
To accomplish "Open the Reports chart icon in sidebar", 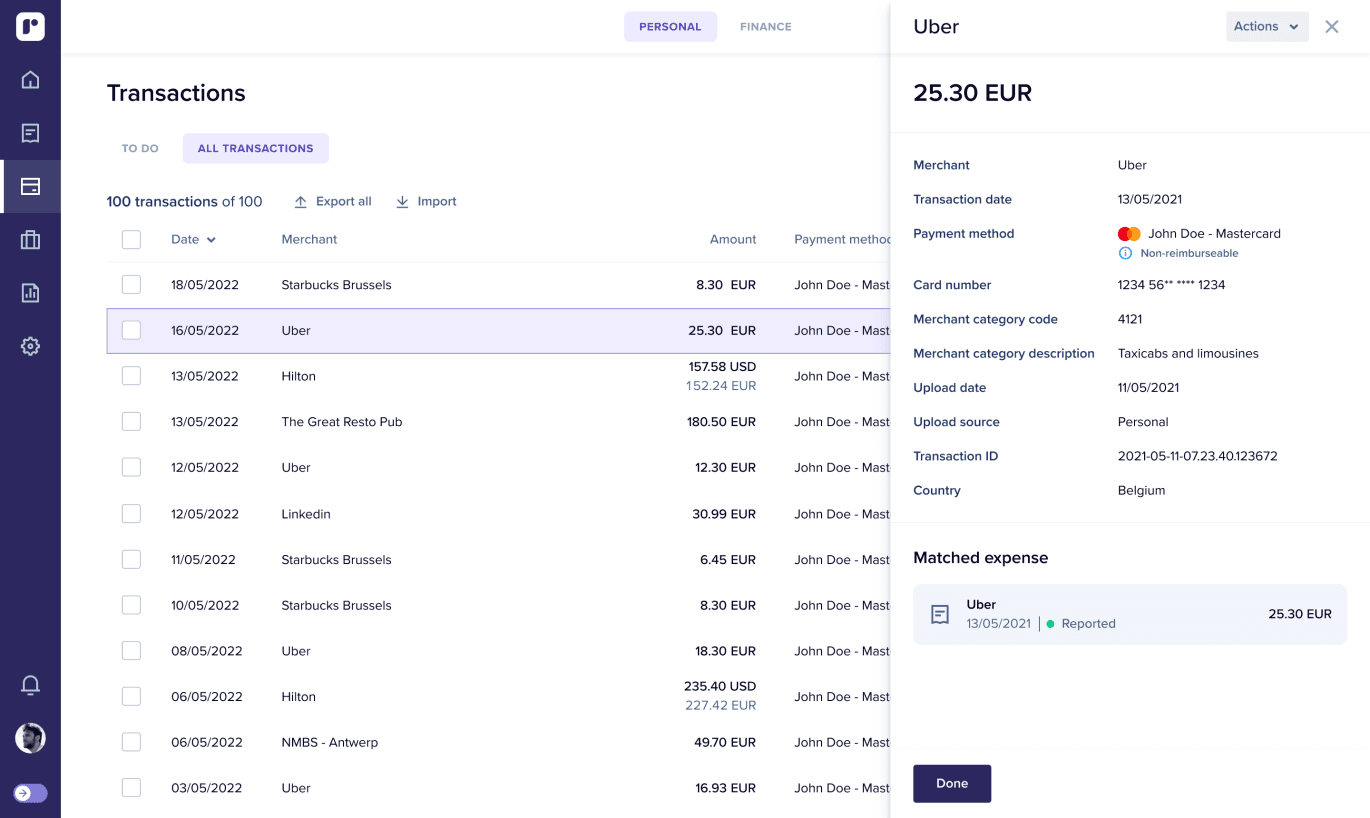I will pos(30,293).
